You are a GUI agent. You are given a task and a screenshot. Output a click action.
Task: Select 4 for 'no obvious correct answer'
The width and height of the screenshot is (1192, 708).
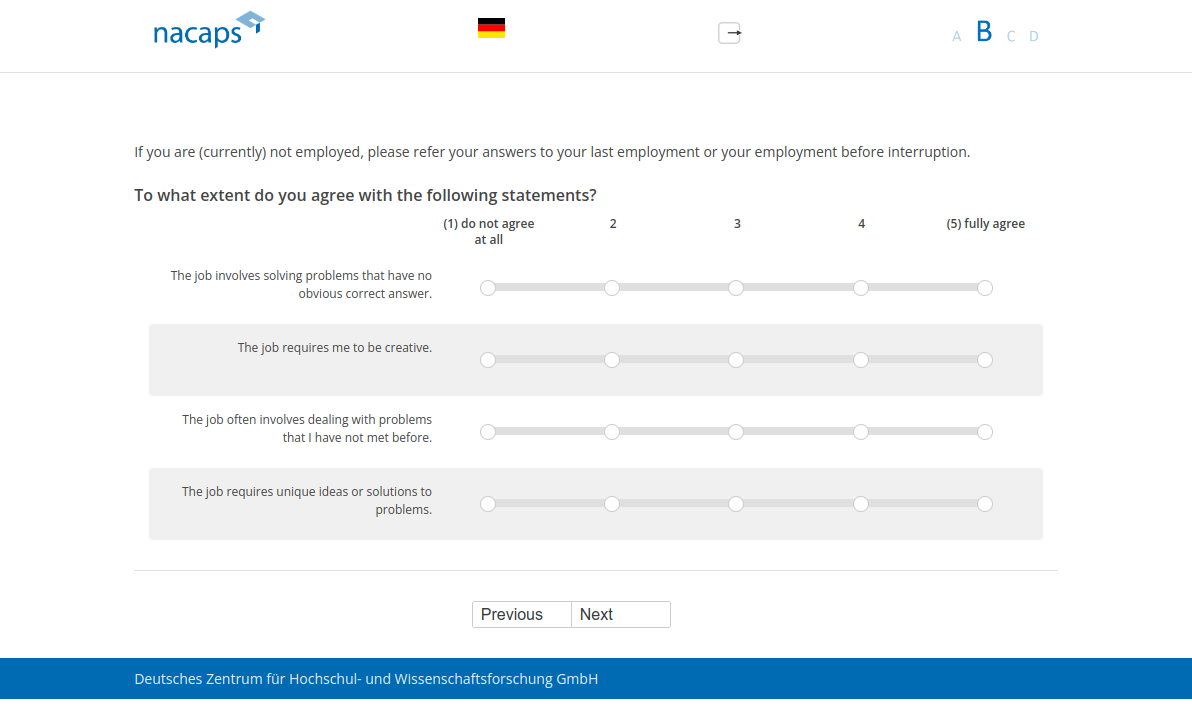coord(861,288)
